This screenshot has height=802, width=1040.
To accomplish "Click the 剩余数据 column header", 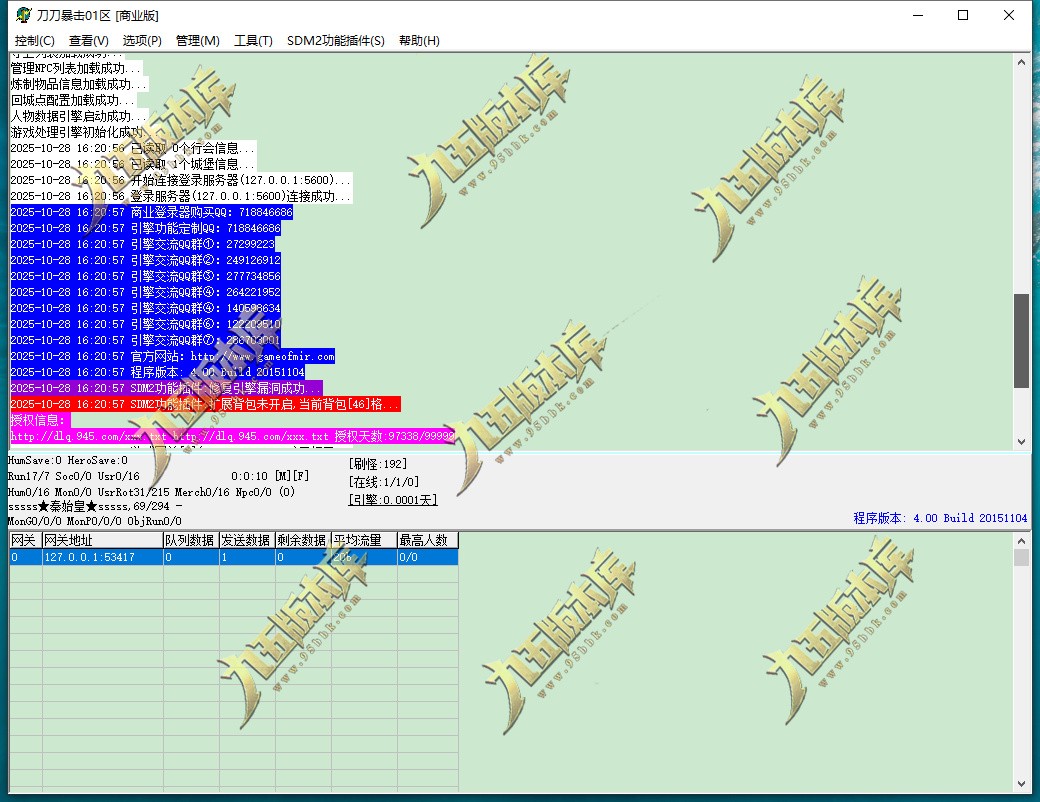I will click(x=303, y=540).
